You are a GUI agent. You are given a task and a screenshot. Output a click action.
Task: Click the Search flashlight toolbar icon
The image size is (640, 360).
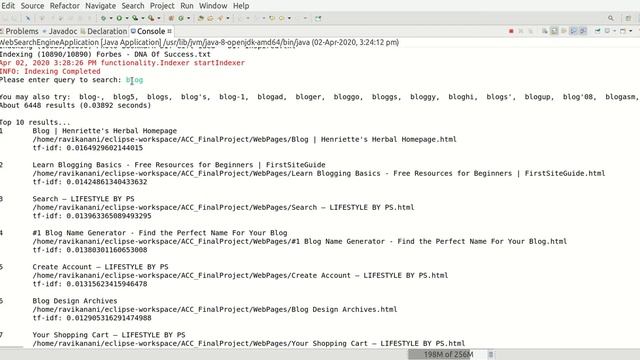(x=220, y=18)
